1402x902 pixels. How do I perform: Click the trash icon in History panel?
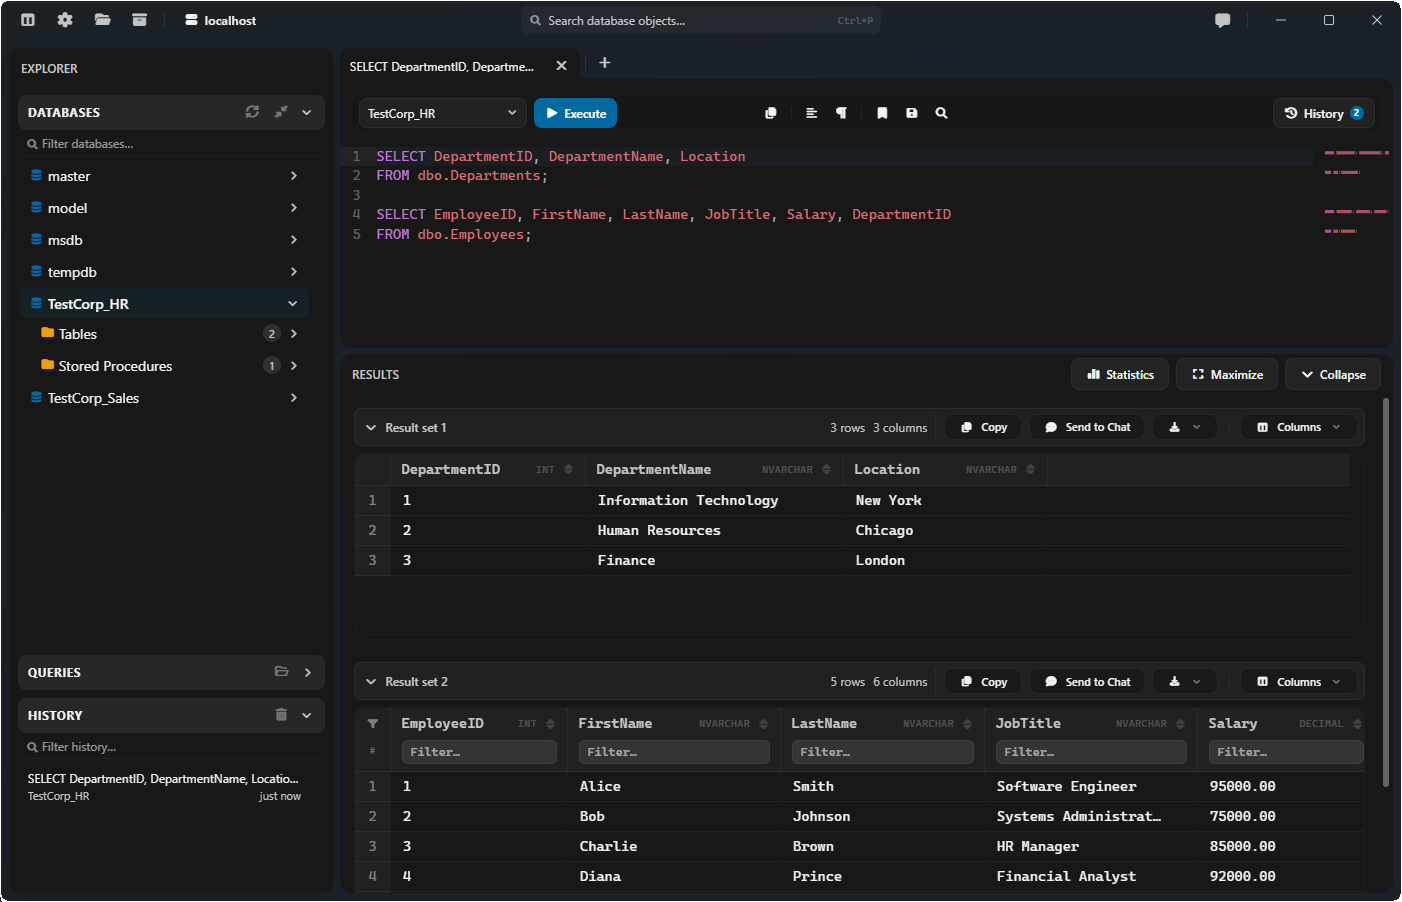pyautogui.click(x=281, y=714)
